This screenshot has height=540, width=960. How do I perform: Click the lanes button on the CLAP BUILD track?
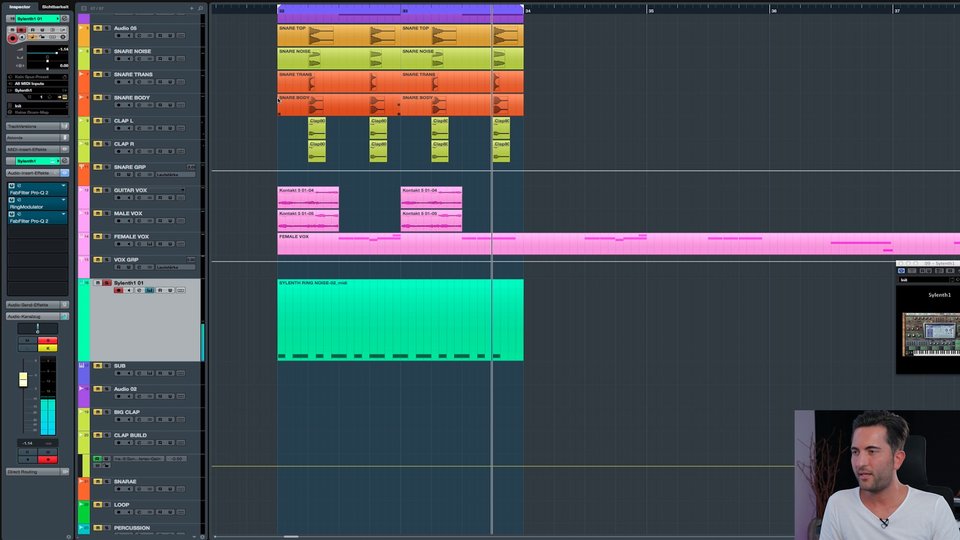click(x=181, y=443)
